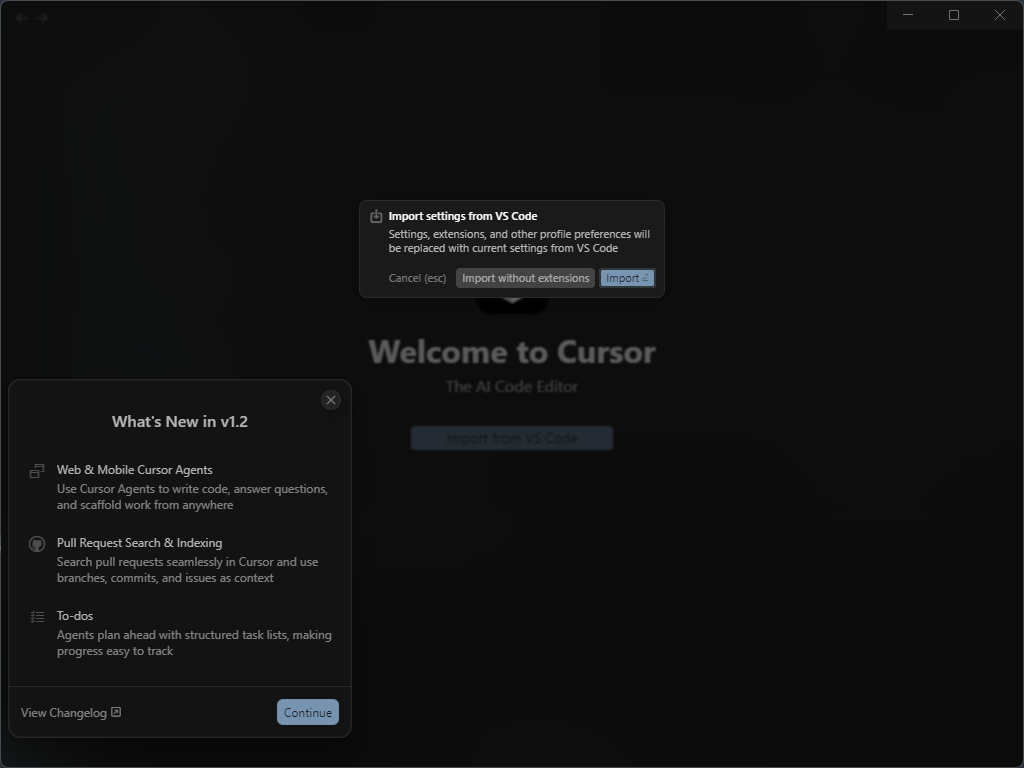
Task: Select the To-dos heading
Action: point(75,616)
